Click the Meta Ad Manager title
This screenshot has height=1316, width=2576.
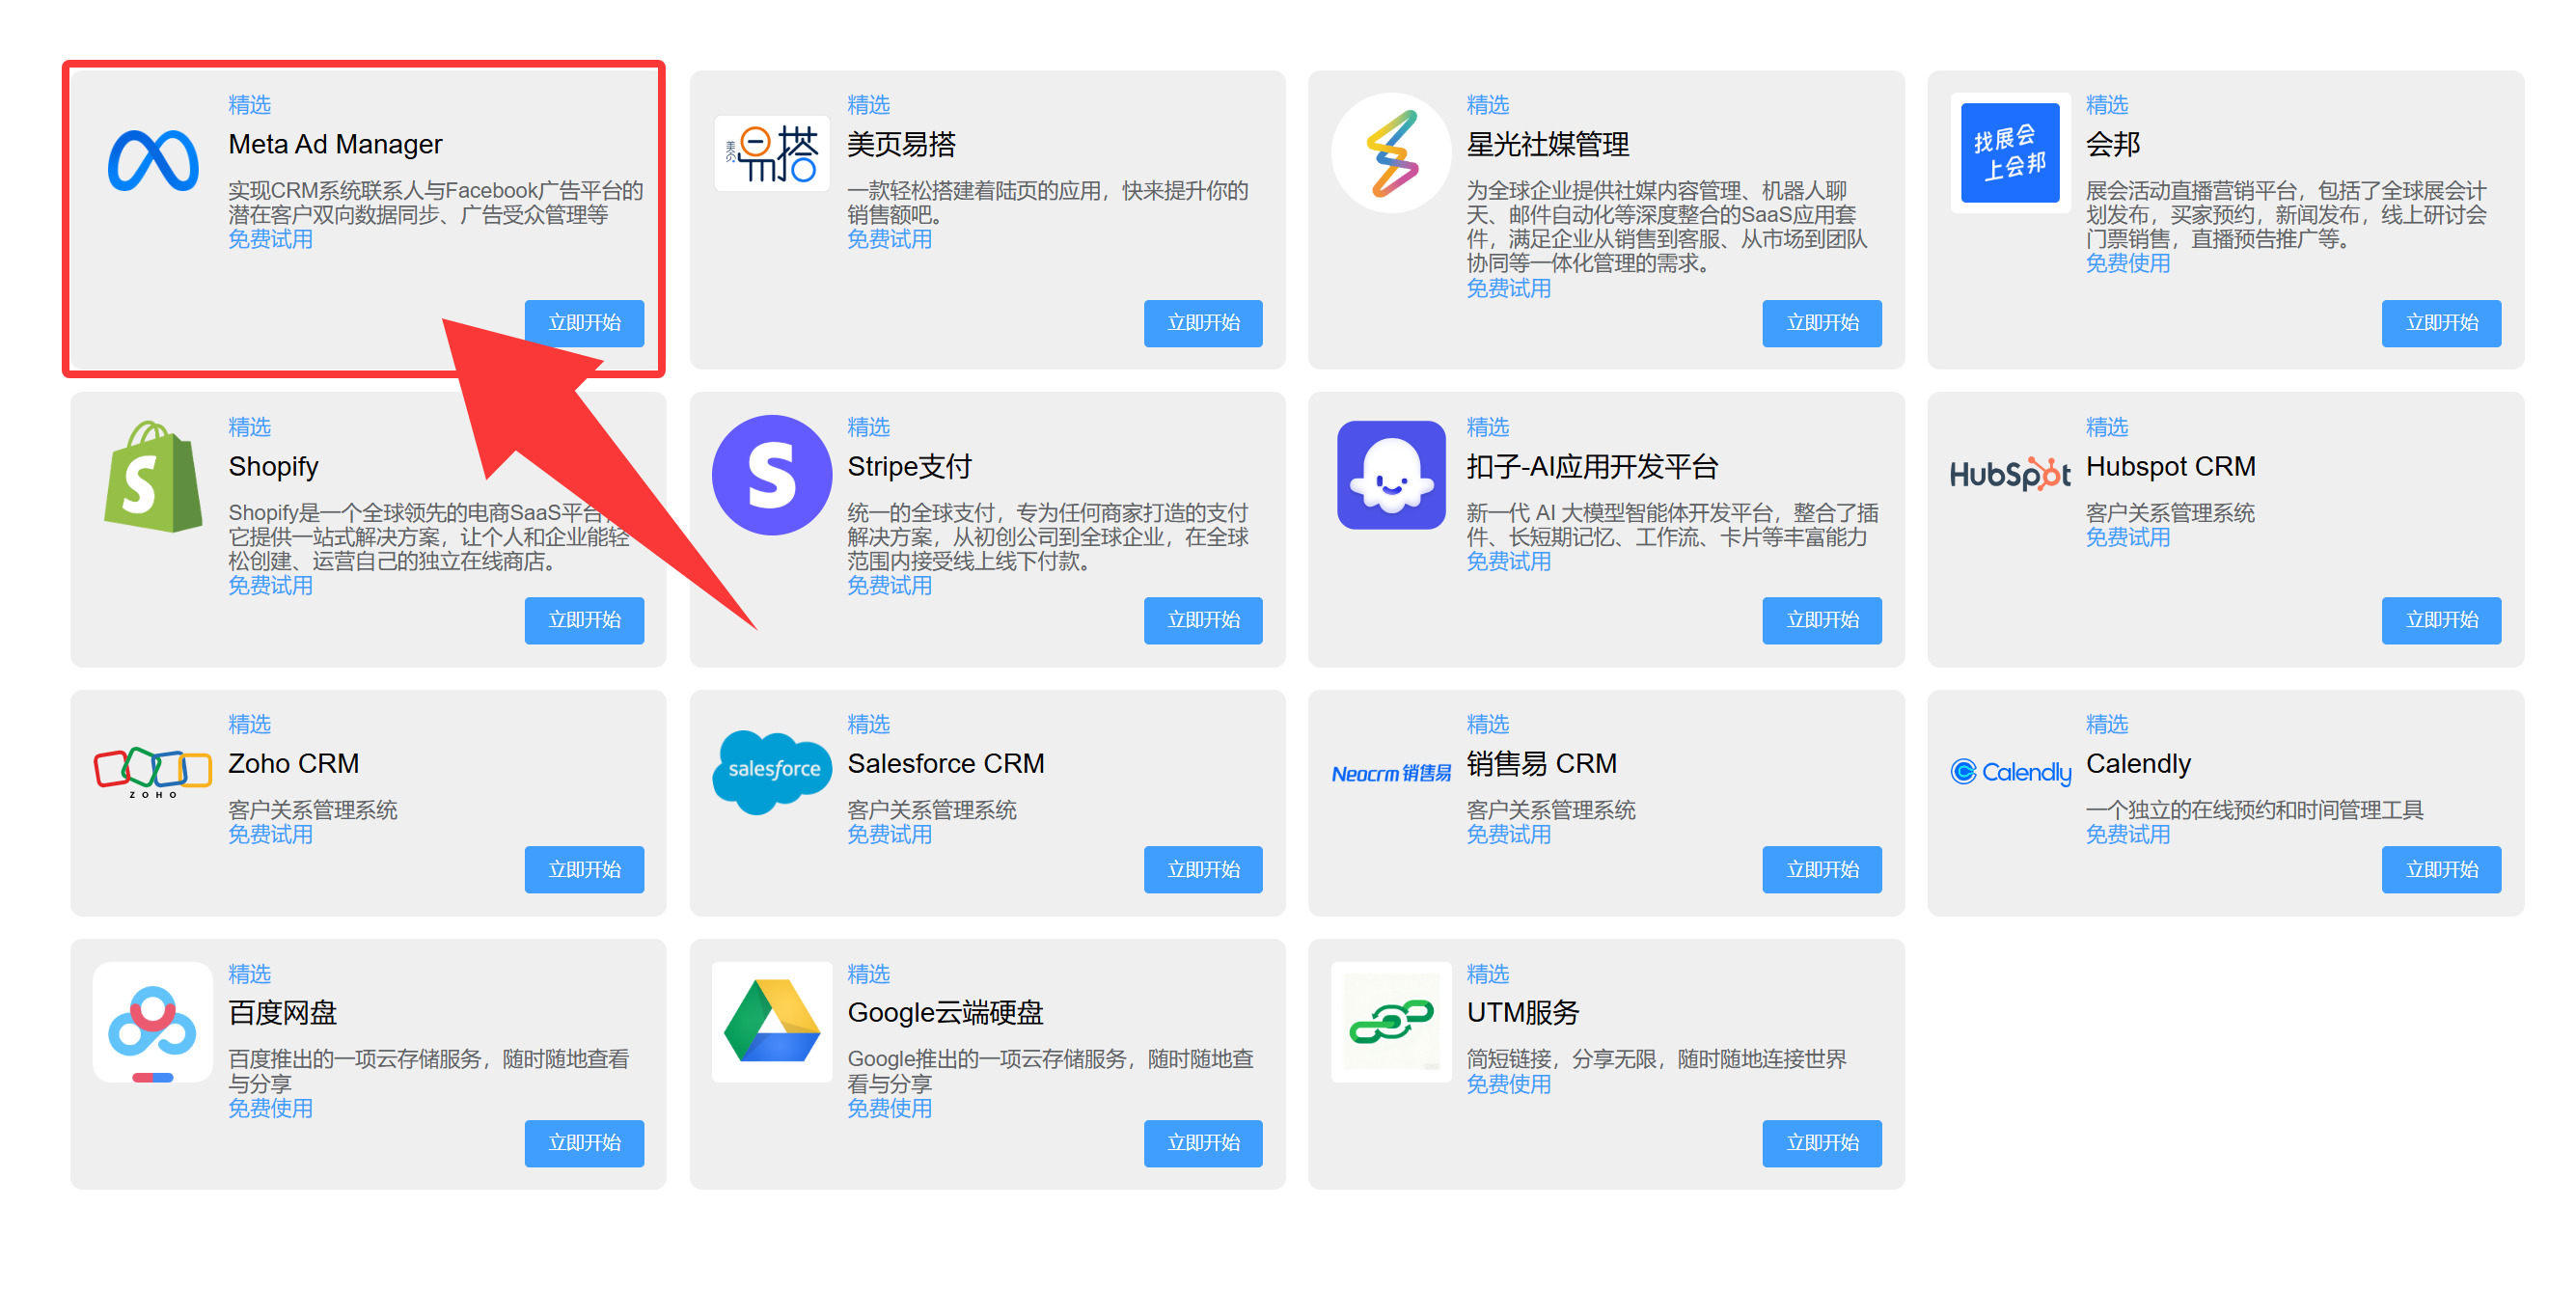335,144
